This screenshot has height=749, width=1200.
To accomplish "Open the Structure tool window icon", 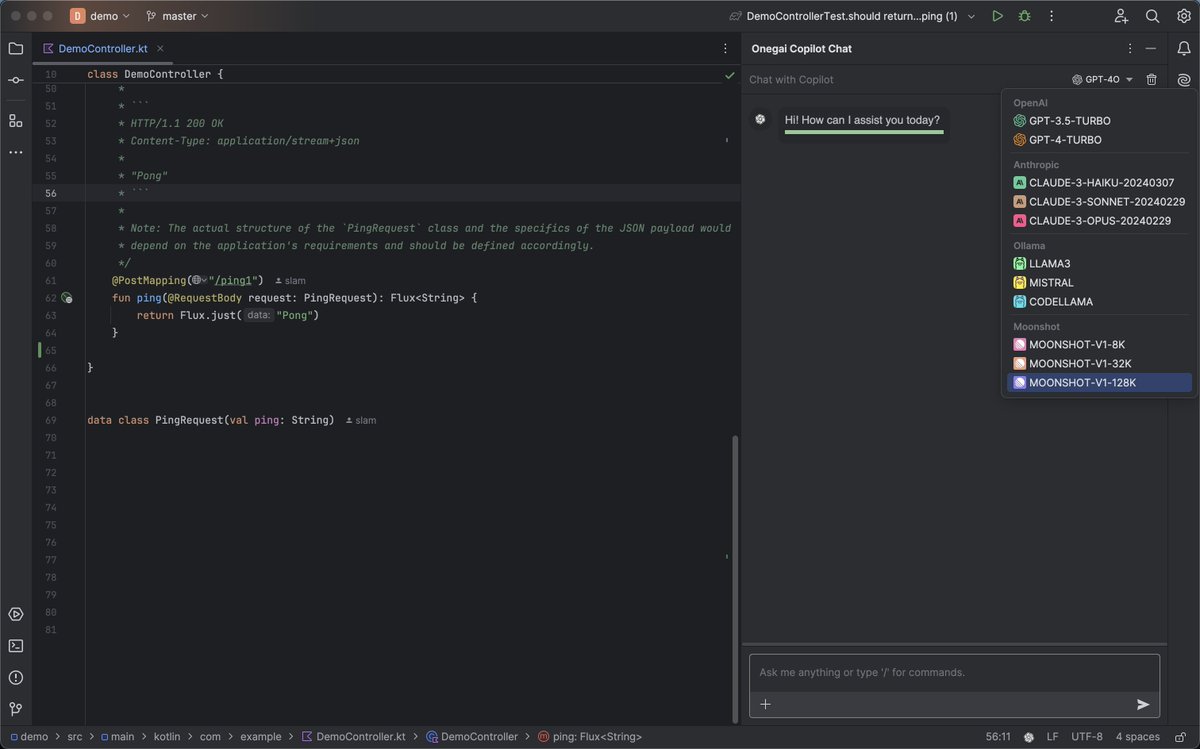I will pyautogui.click(x=15, y=120).
